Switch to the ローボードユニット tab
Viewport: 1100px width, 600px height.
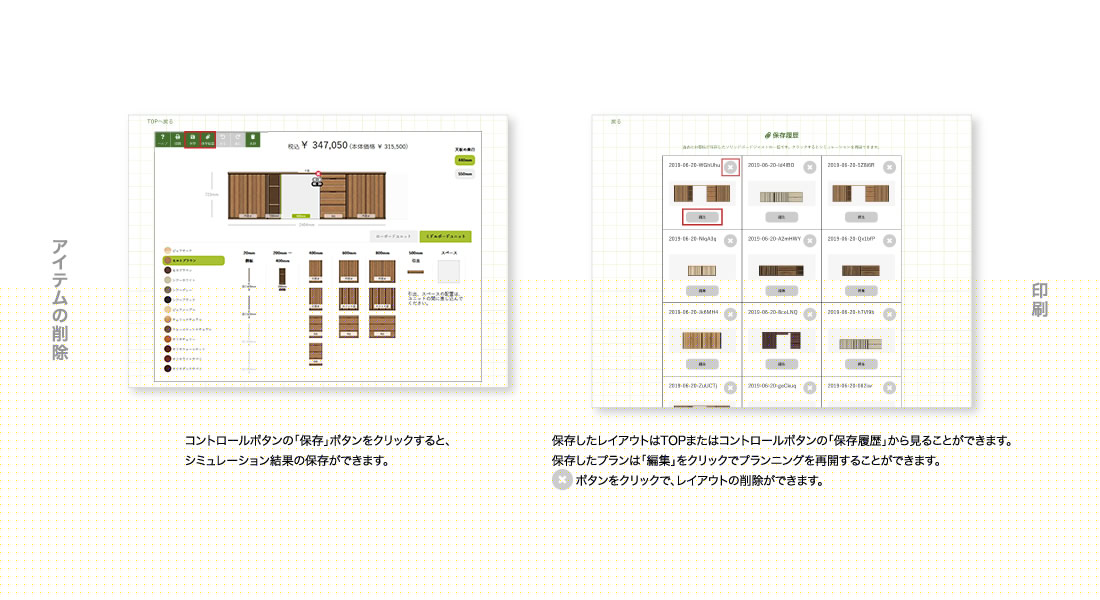tap(392, 236)
